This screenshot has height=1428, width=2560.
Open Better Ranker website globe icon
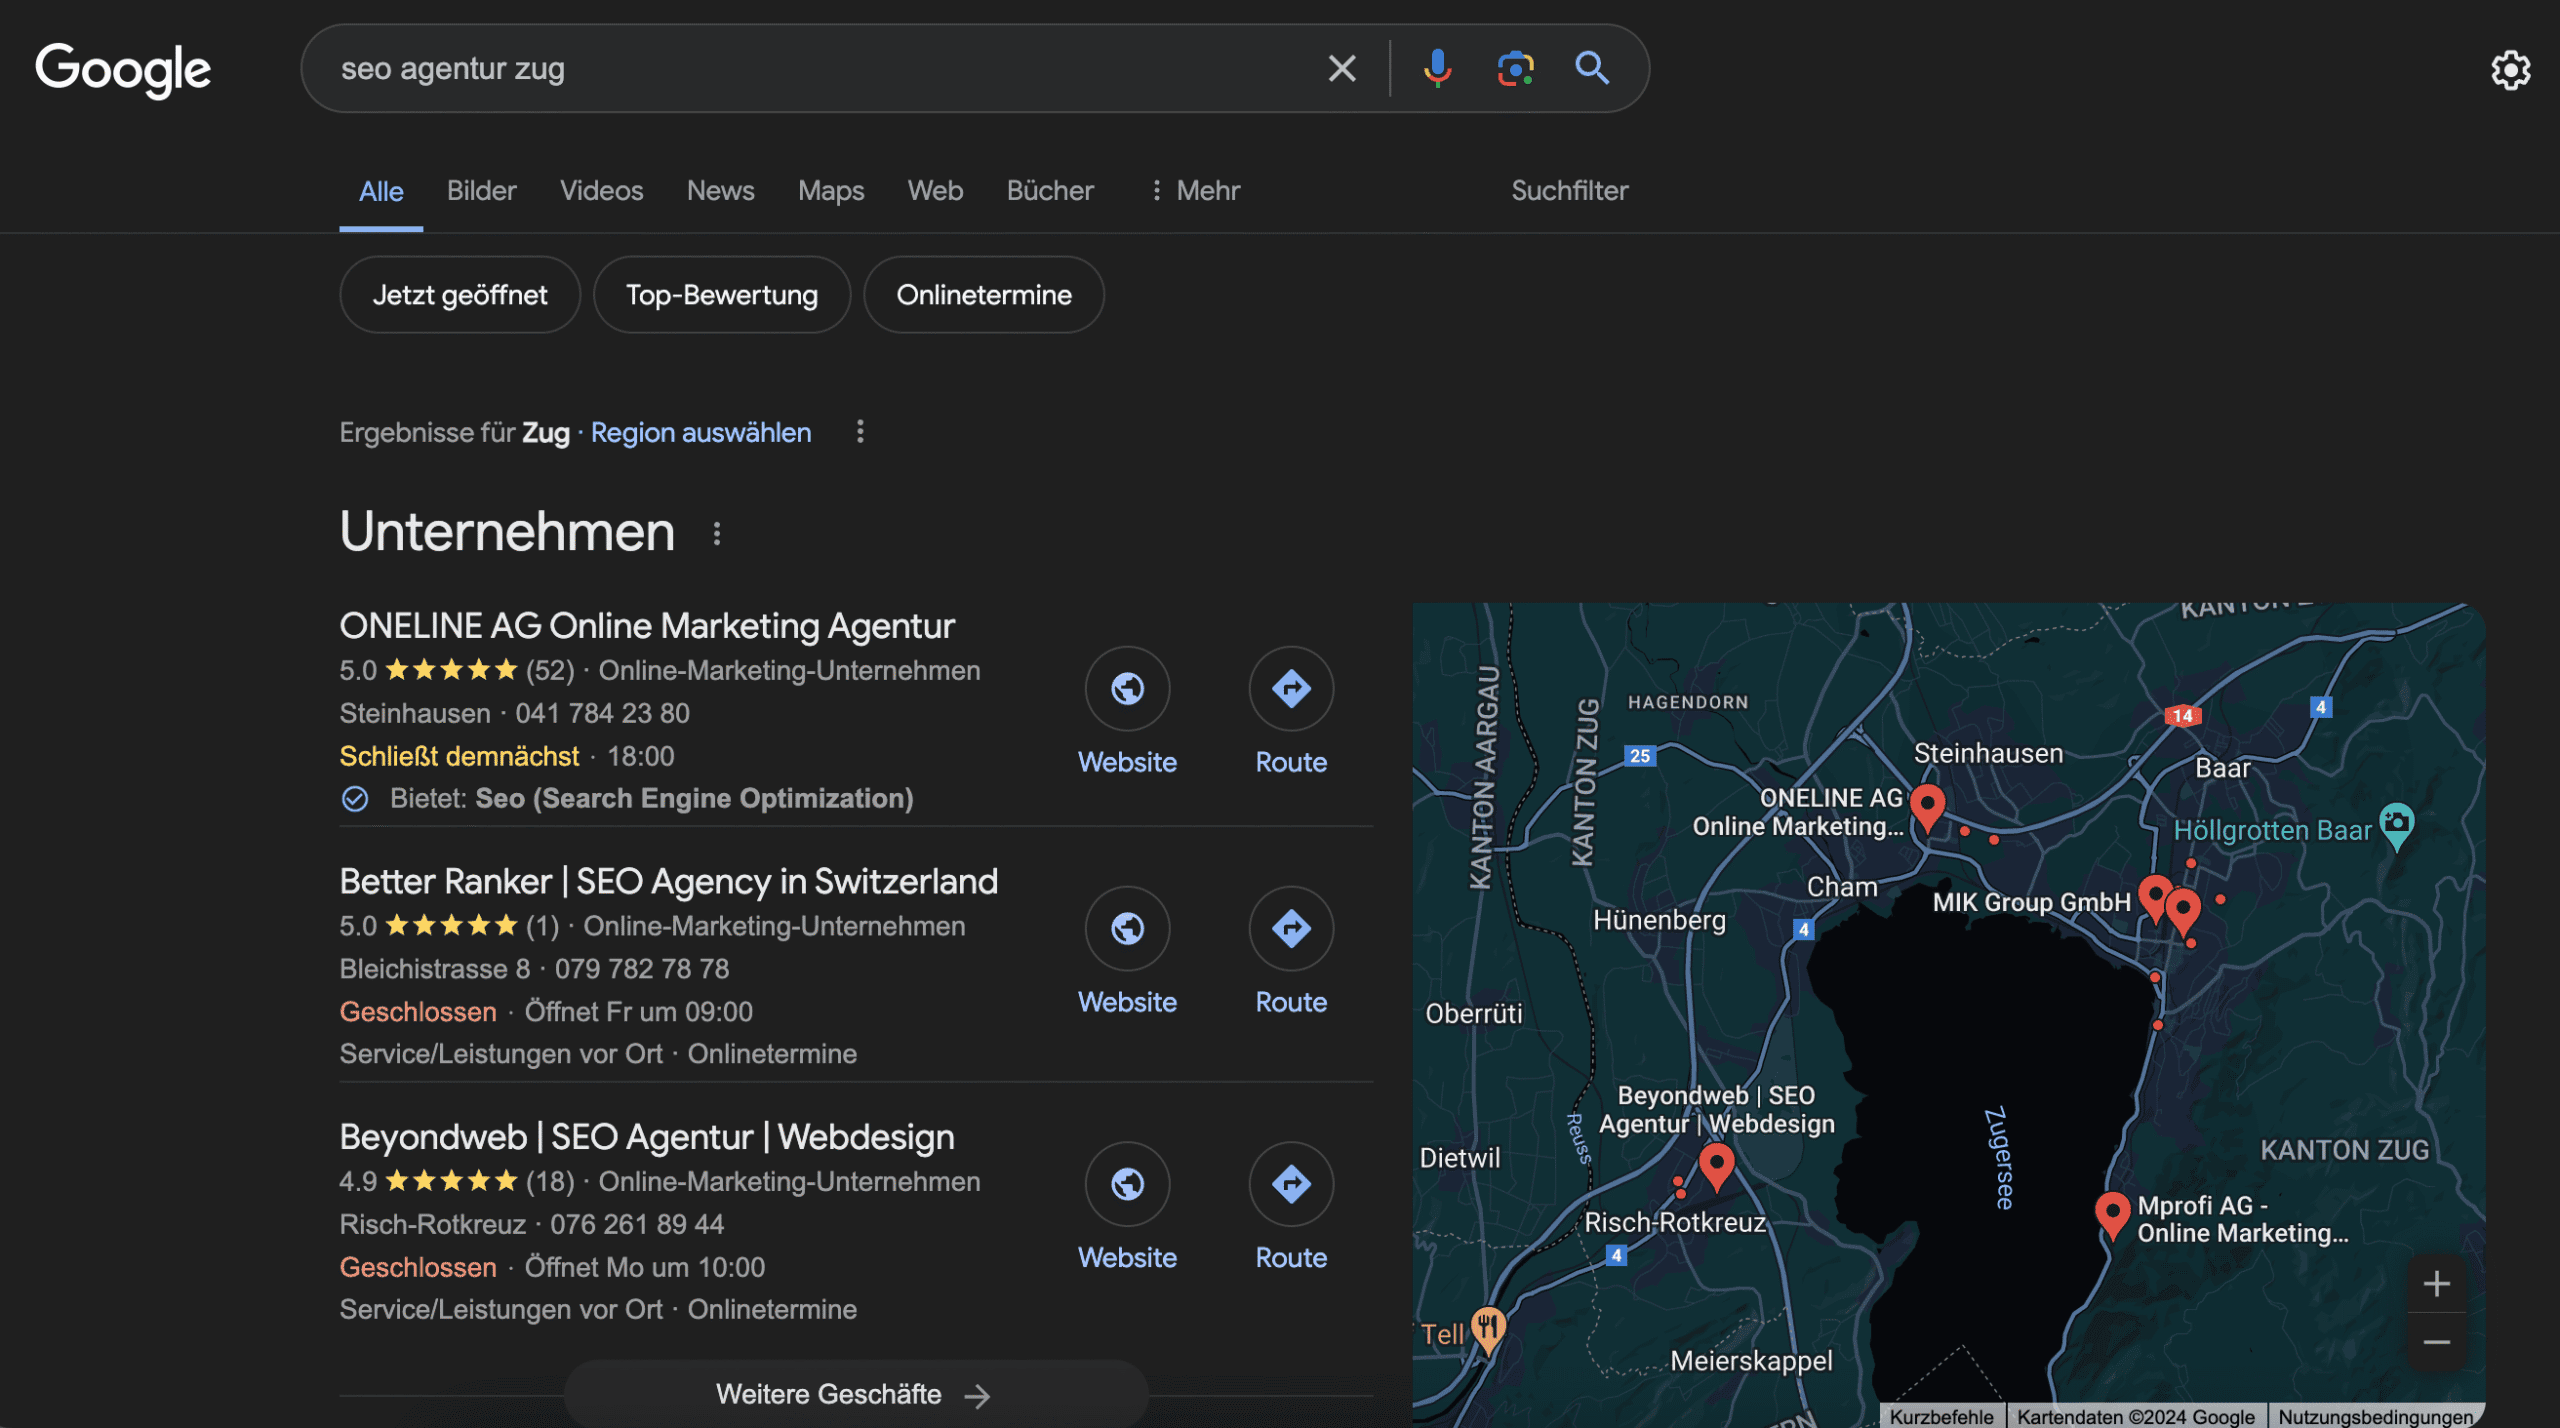click(x=1127, y=928)
